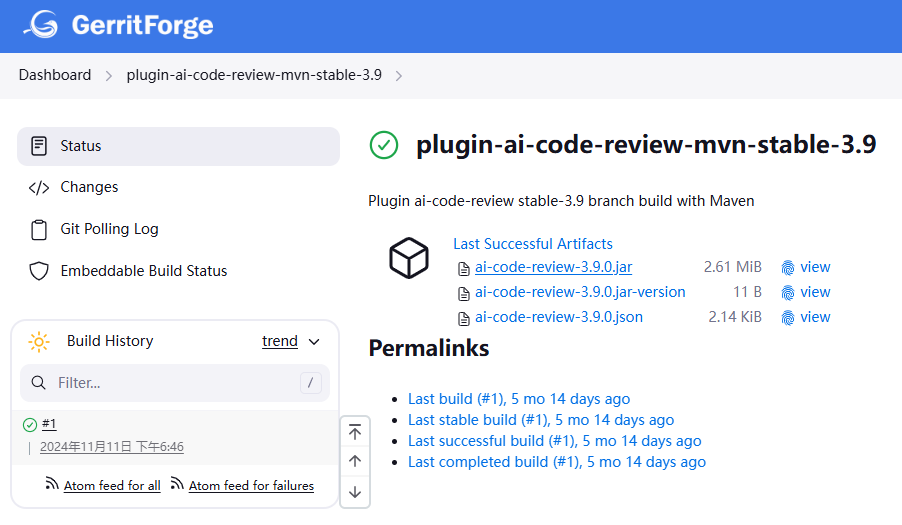902x525 pixels.
Task: Click the magnifier icon in Filter field
Action: 39,383
